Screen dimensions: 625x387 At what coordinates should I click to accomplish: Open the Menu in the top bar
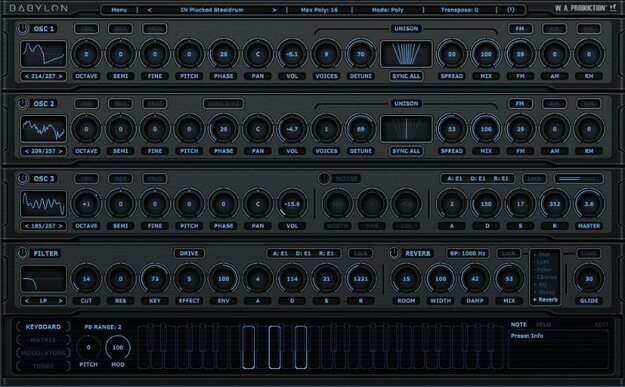(x=119, y=10)
